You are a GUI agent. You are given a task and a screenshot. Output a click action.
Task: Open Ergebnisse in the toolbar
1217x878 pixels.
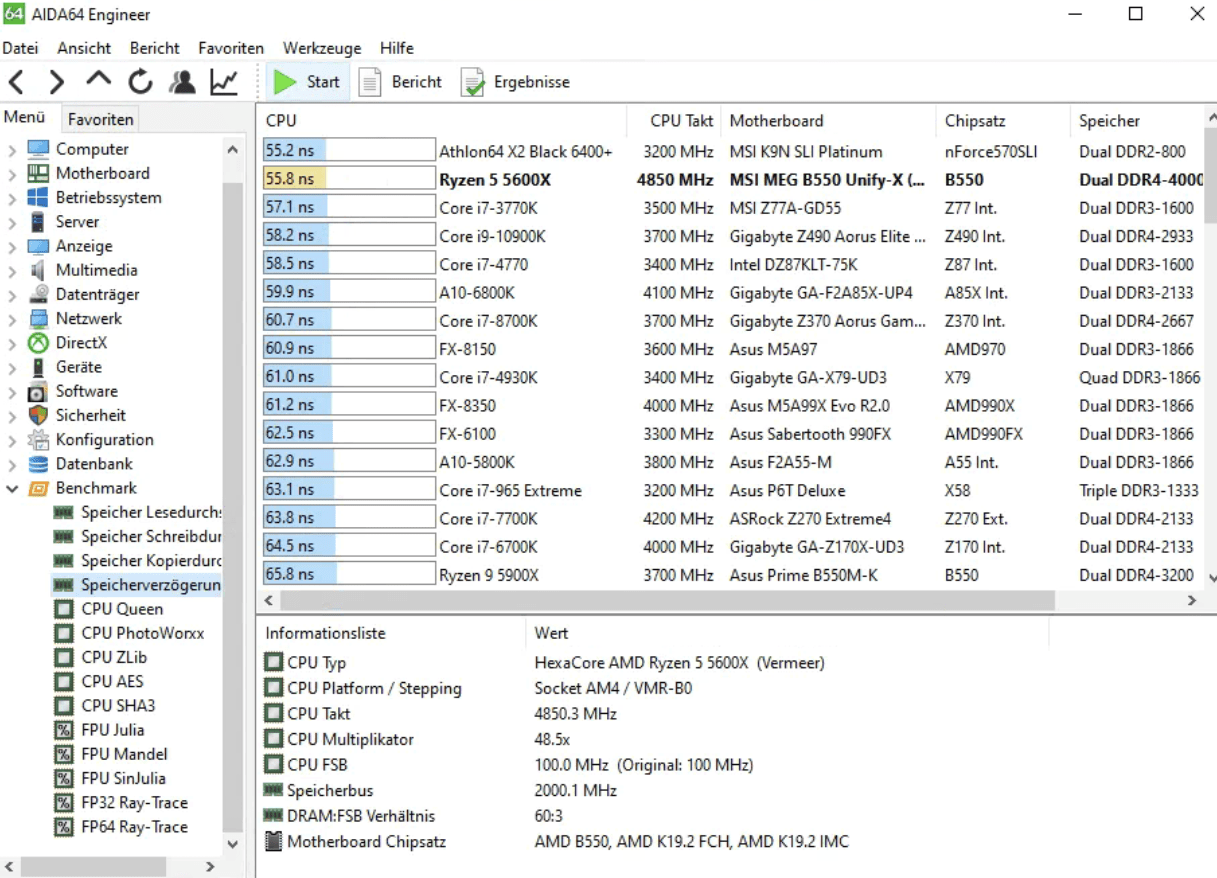tap(515, 82)
